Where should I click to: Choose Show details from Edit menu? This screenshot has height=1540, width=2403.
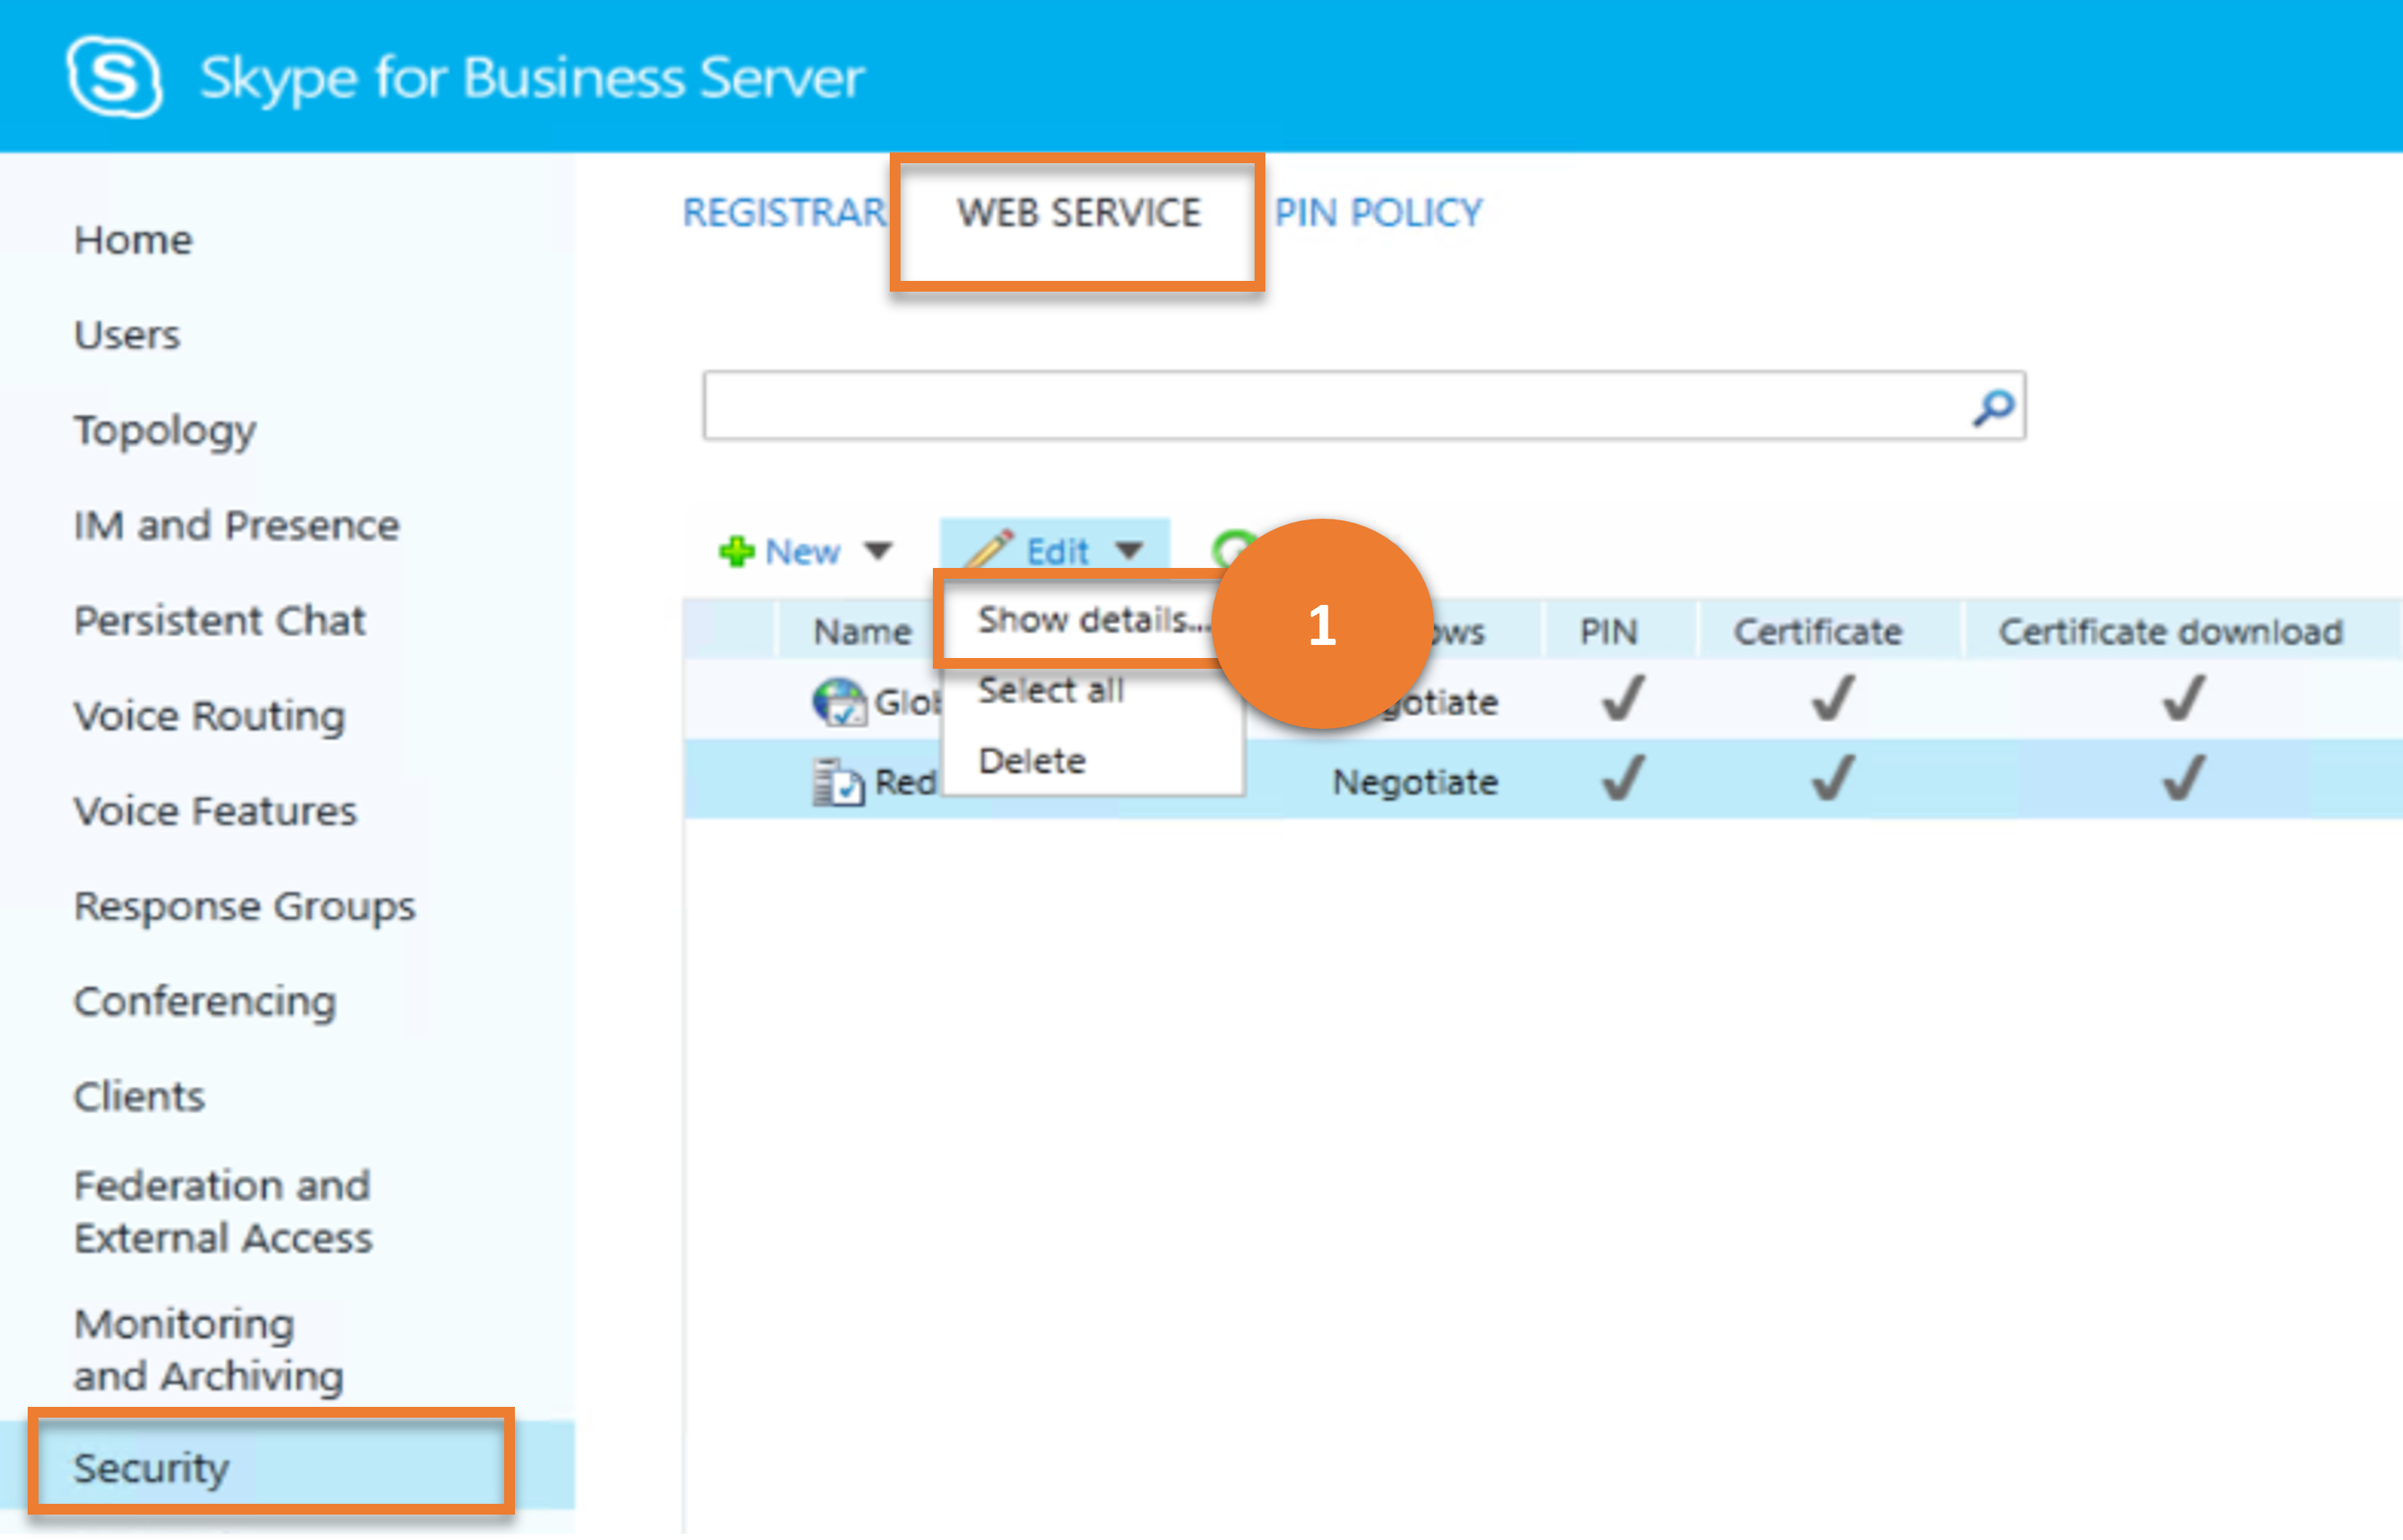[x=1092, y=621]
